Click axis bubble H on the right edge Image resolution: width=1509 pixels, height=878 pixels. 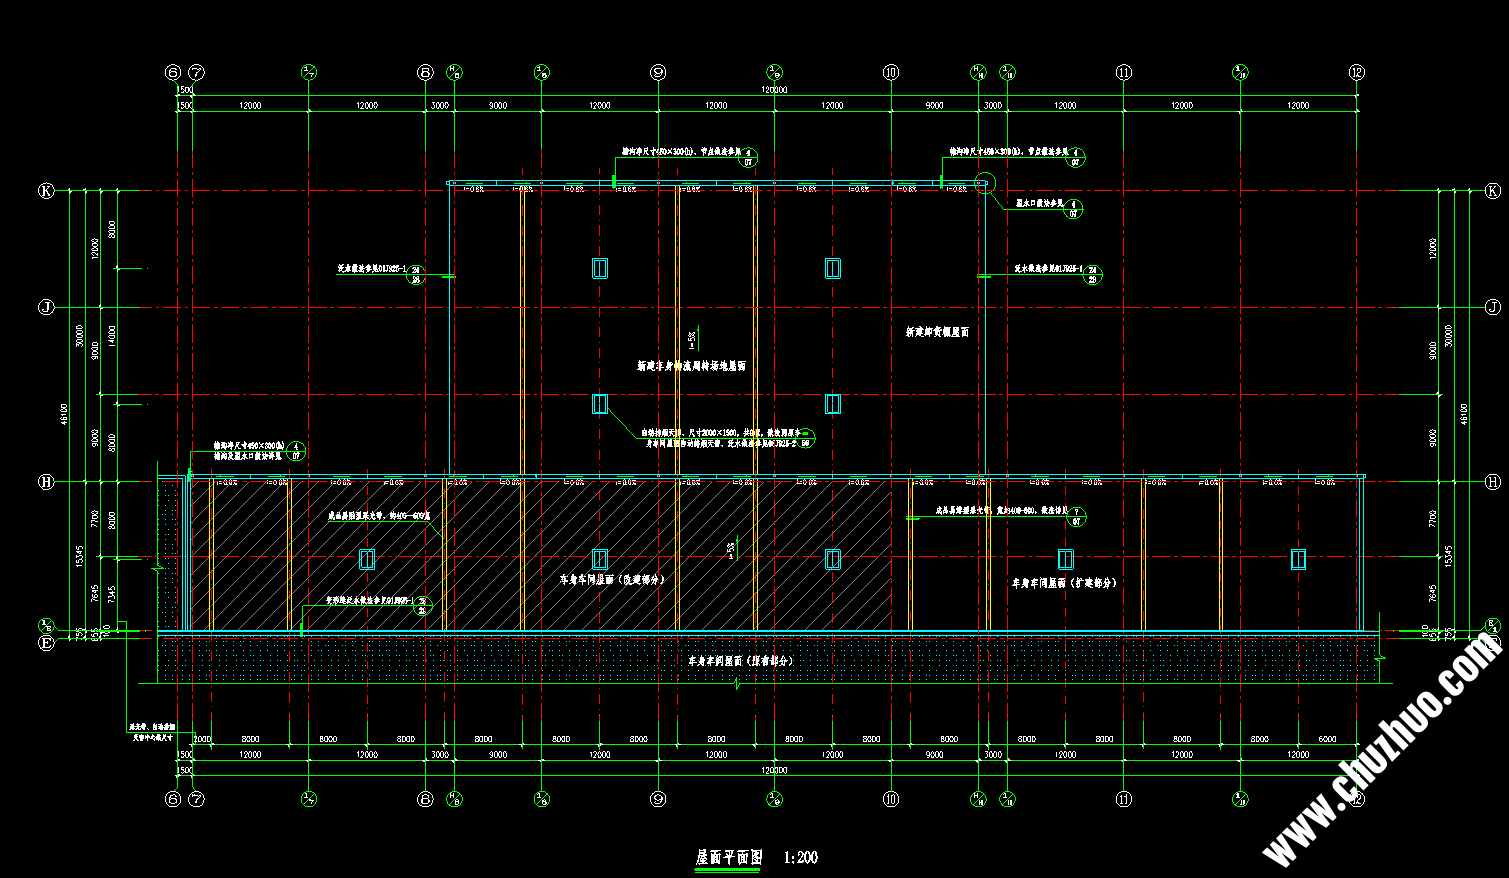tap(1494, 482)
